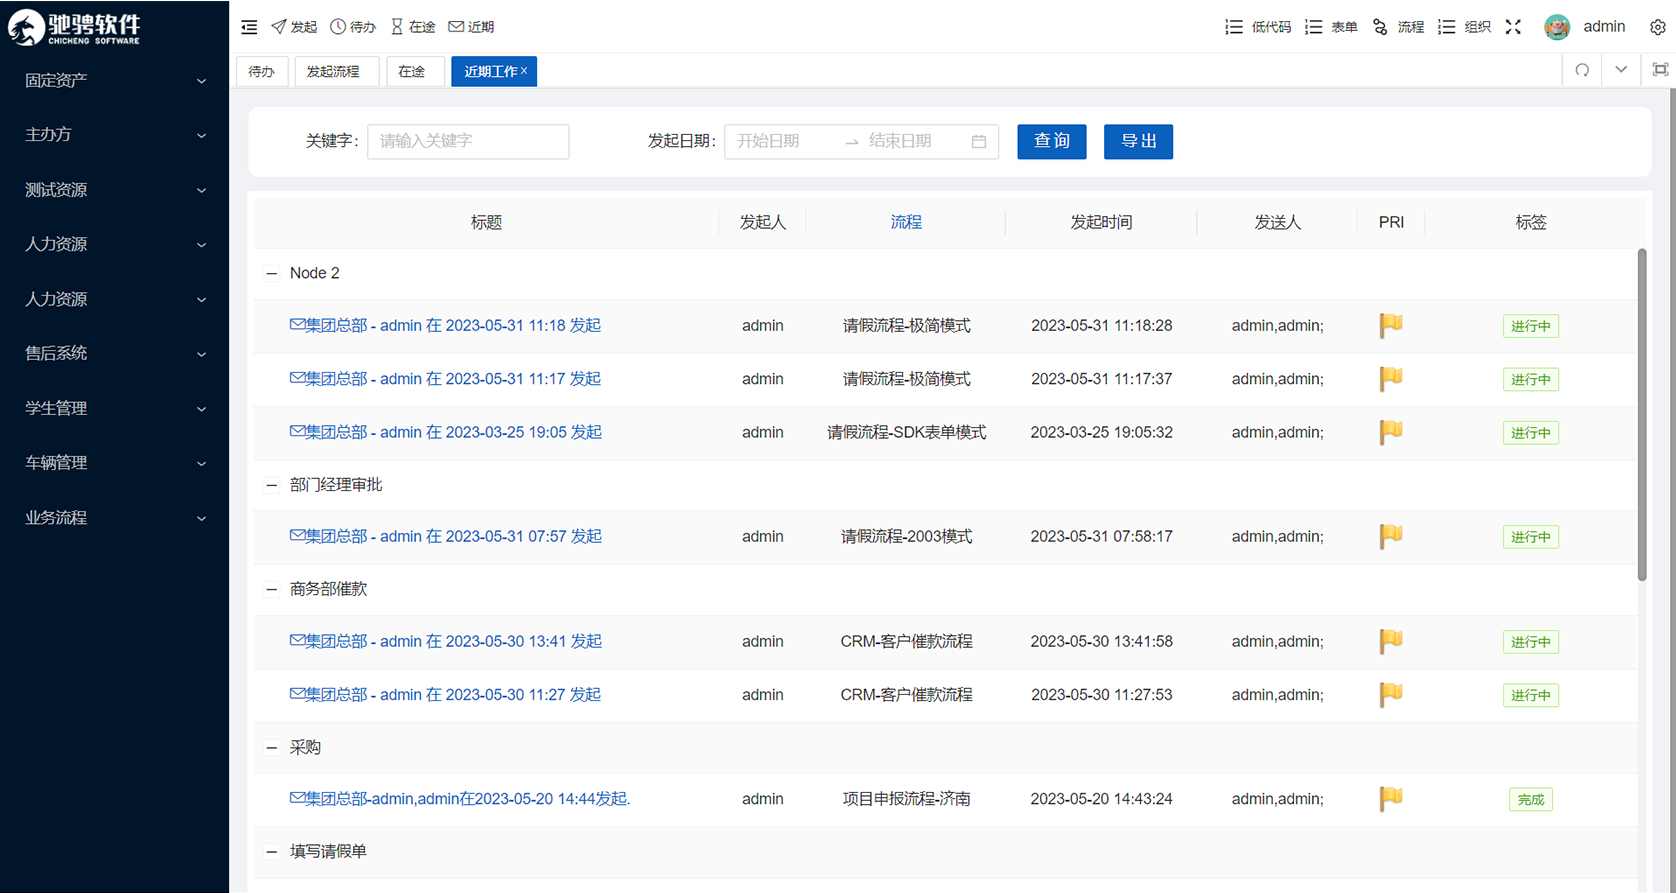Open work item started 2023-05-31 07:57
This screenshot has width=1676, height=893.
click(446, 536)
